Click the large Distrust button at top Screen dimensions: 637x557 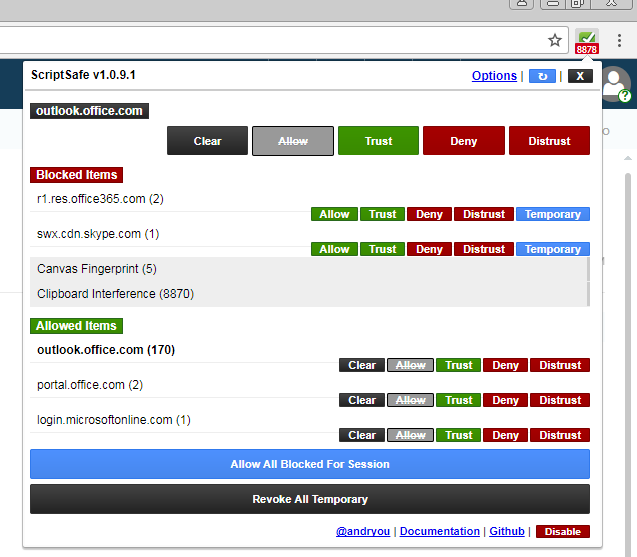pos(549,141)
